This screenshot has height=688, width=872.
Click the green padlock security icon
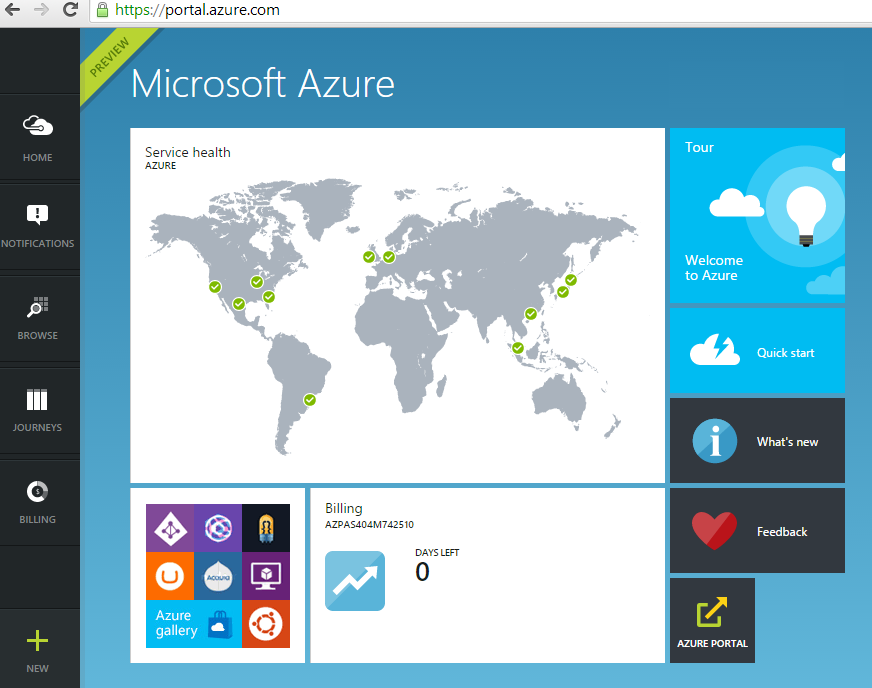tap(102, 9)
